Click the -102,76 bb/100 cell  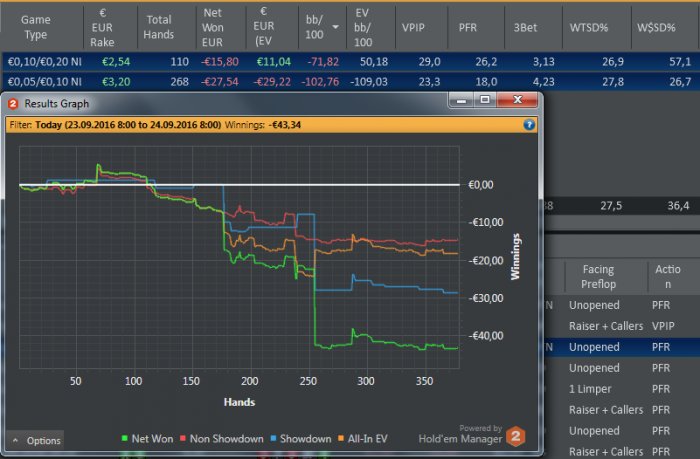(320, 82)
